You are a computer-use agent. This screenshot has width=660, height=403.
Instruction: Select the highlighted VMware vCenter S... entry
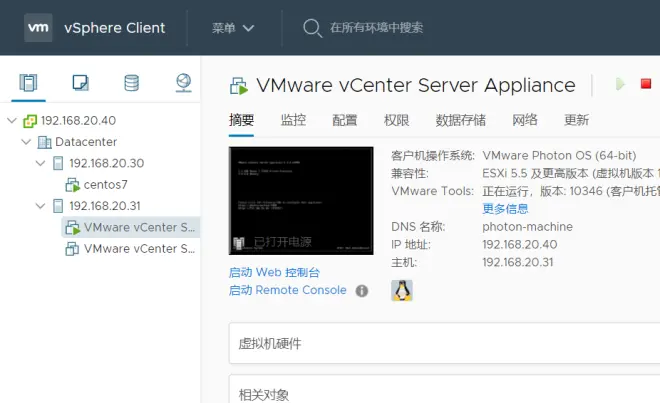(139, 227)
